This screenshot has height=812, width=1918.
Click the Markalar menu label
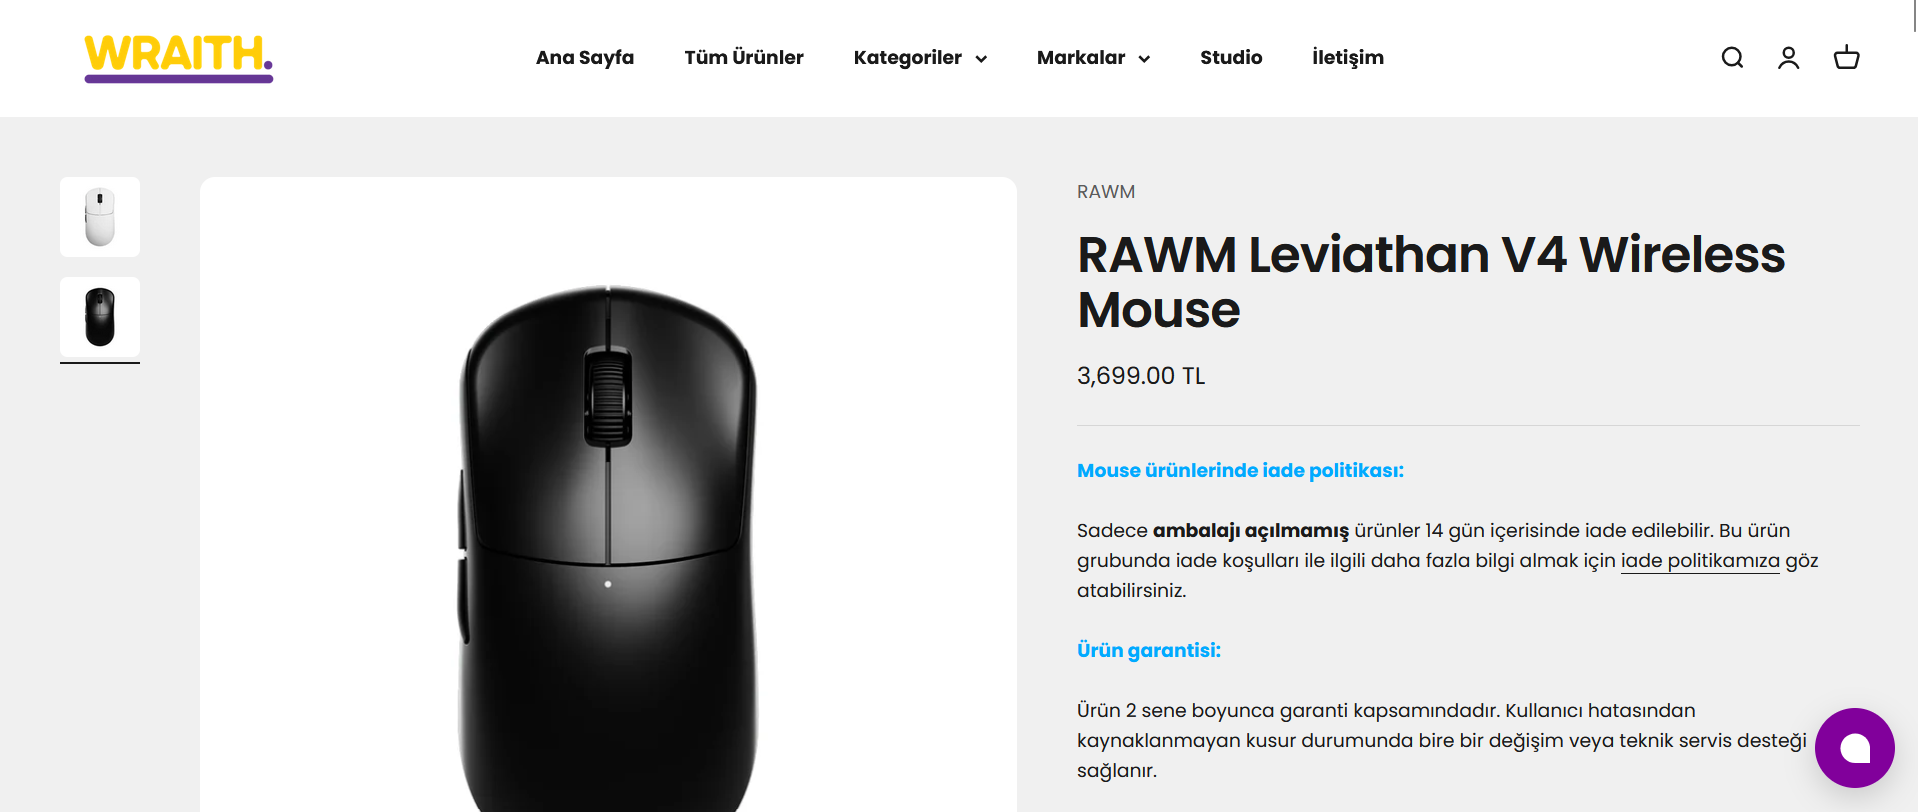(1081, 58)
